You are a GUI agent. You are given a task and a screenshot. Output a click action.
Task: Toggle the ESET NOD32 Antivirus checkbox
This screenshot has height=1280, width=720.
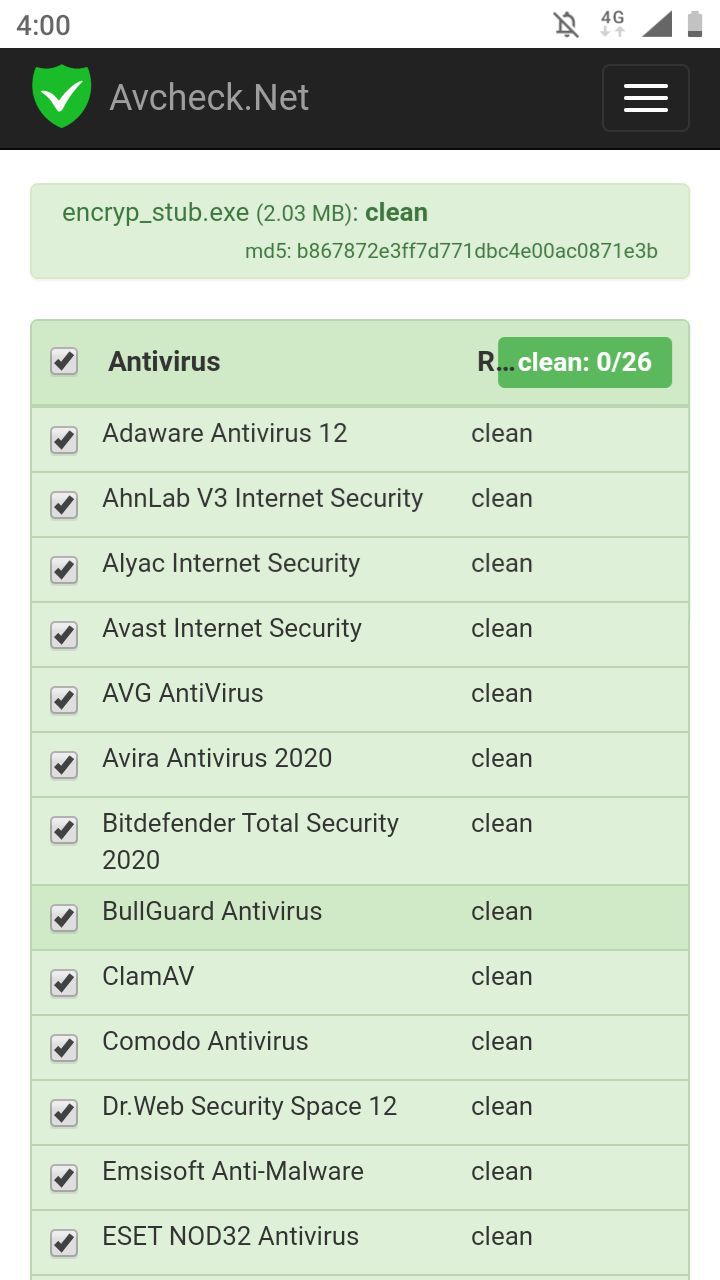64,1242
